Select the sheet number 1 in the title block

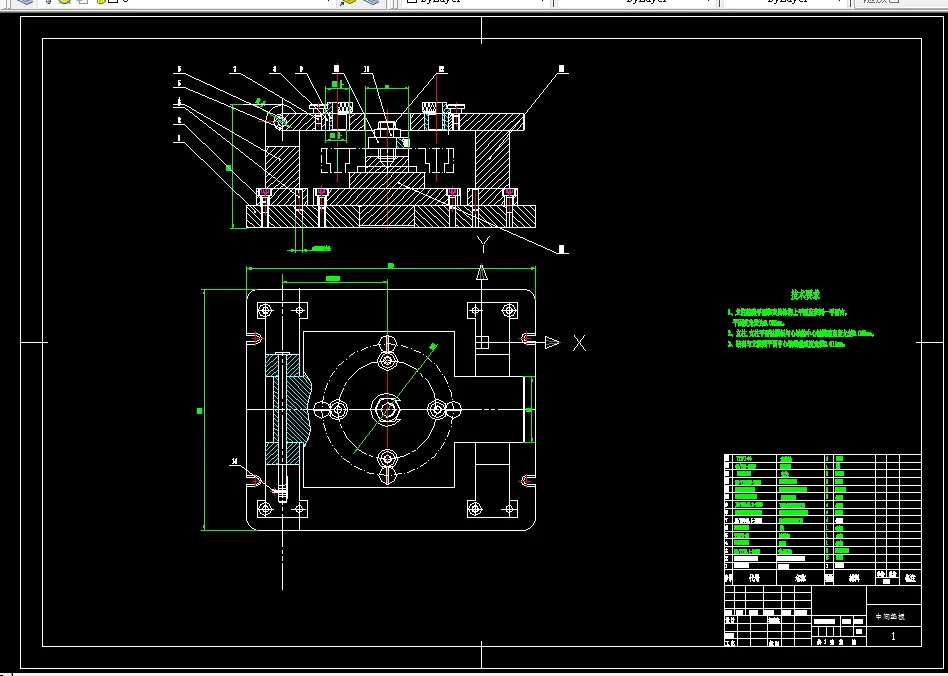(894, 636)
